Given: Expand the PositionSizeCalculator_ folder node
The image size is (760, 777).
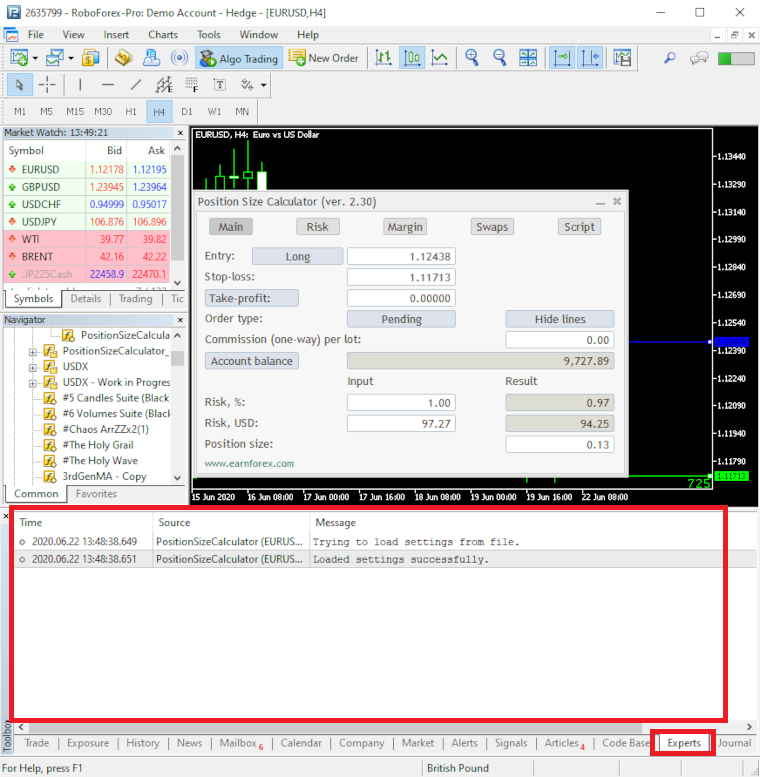Looking at the screenshot, I should click(x=33, y=352).
